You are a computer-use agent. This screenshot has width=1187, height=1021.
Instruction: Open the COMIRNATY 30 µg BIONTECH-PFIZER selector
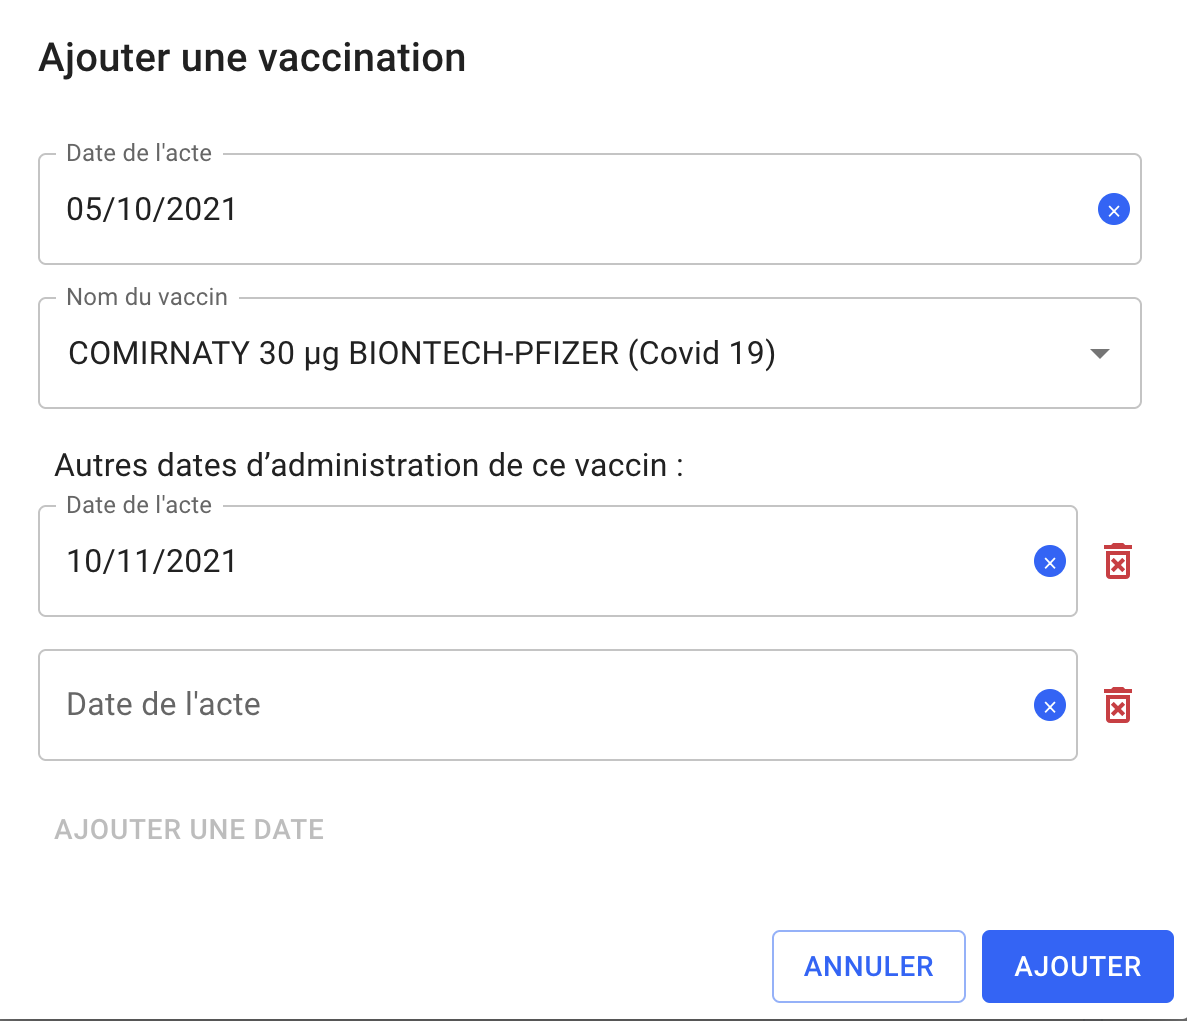coord(590,353)
